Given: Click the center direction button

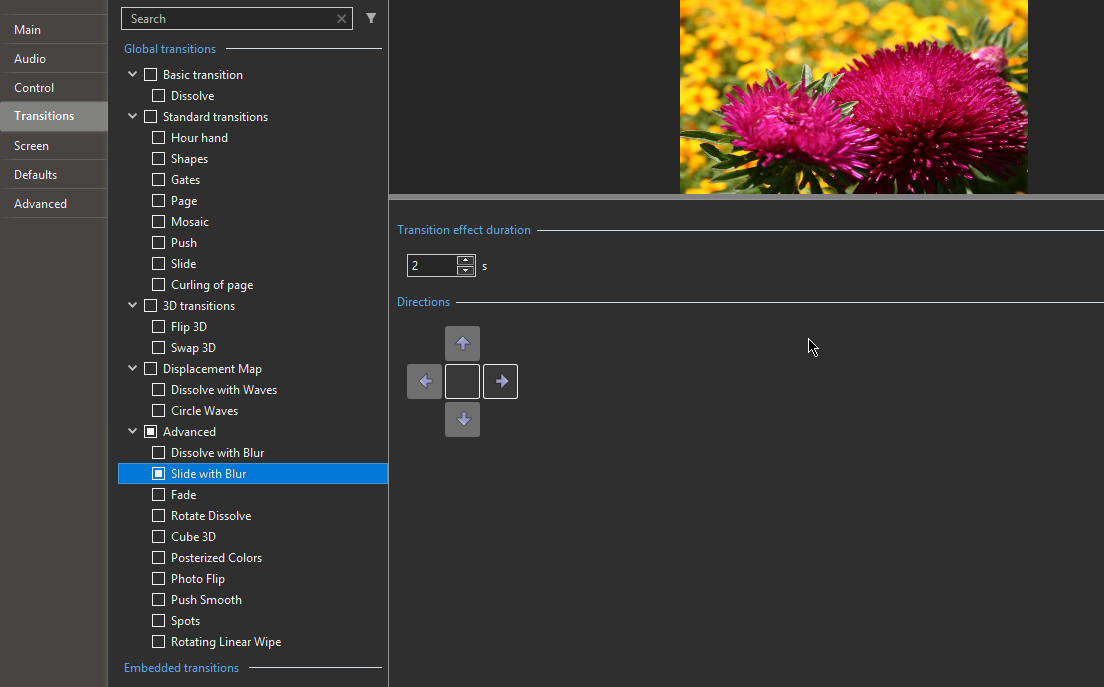Looking at the screenshot, I should 462,381.
